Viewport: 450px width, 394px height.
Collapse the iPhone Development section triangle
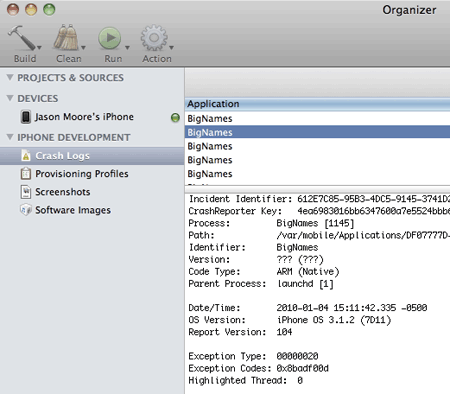(10, 137)
